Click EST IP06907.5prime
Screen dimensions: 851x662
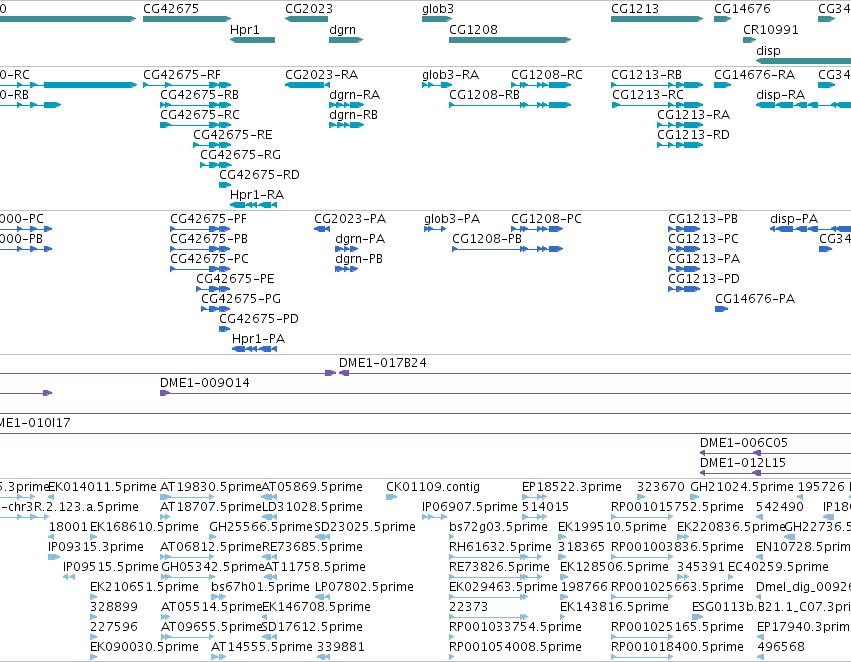point(434,517)
